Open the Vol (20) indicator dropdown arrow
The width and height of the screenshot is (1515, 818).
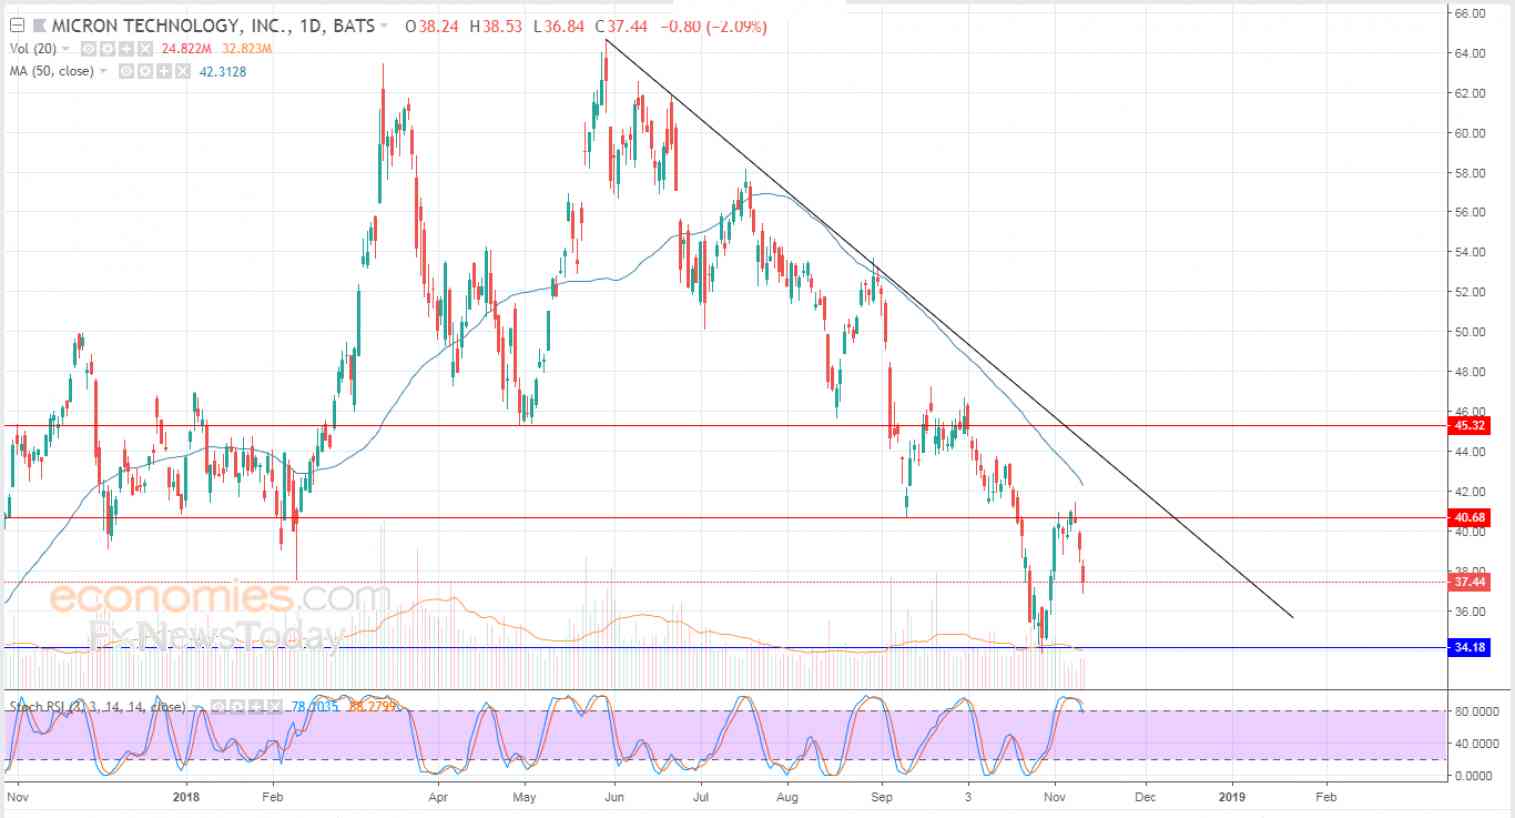tap(66, 49)
